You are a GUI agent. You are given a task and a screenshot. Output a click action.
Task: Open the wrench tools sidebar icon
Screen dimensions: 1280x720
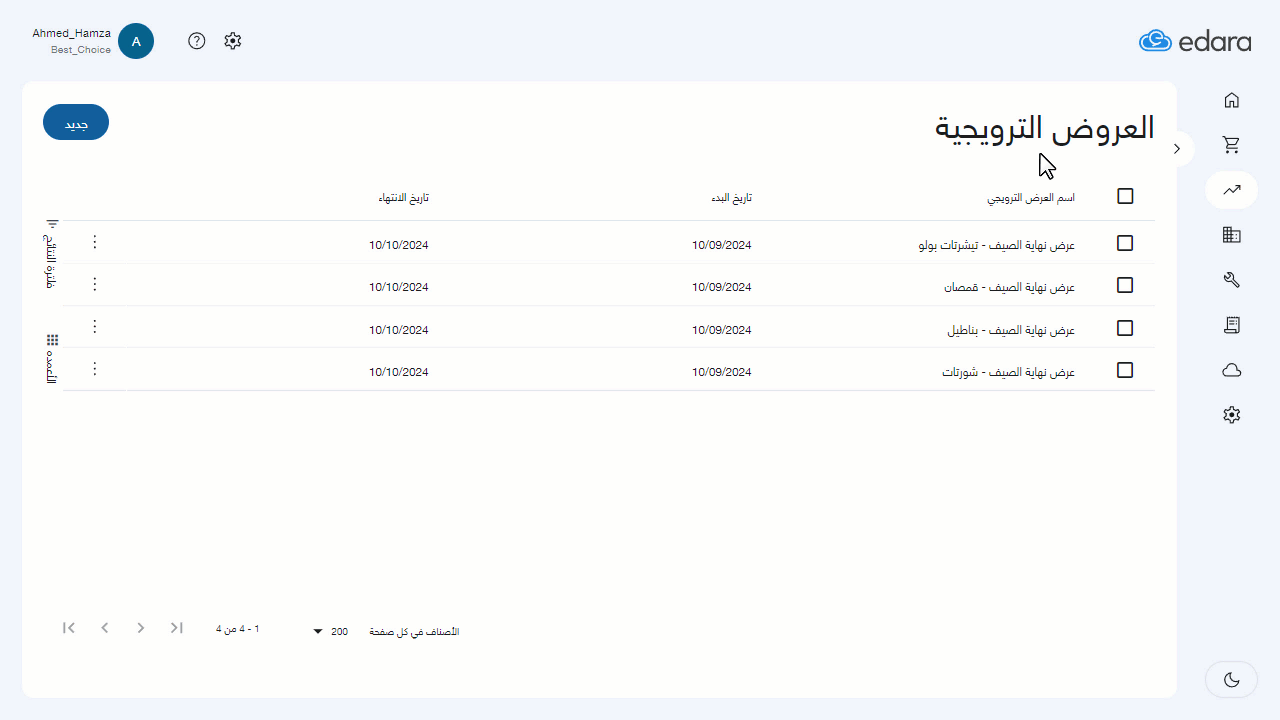(1232, 280)
